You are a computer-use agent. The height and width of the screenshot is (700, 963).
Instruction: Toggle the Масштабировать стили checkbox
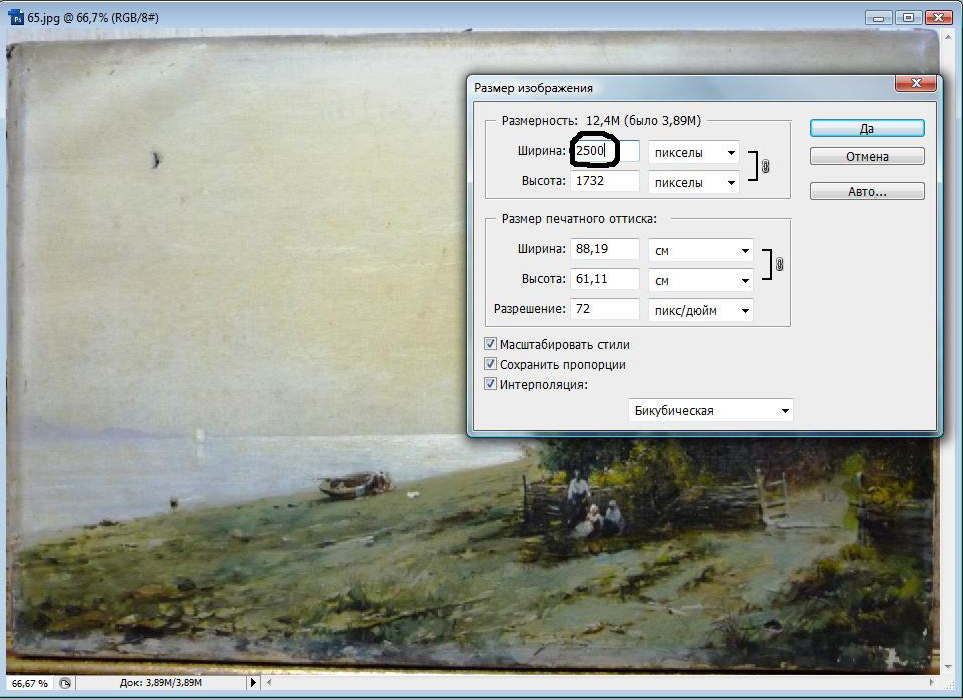coord(491,344)
